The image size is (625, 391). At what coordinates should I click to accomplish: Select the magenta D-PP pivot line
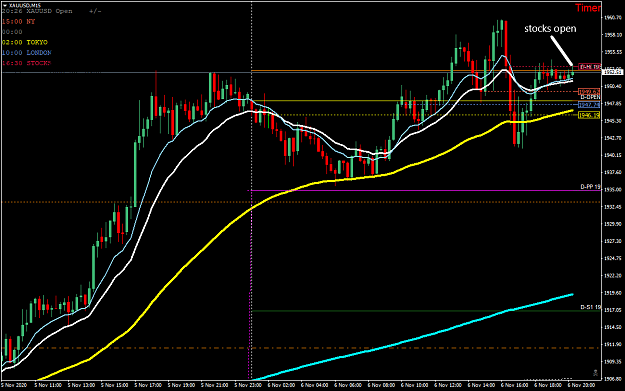[423, 191]
